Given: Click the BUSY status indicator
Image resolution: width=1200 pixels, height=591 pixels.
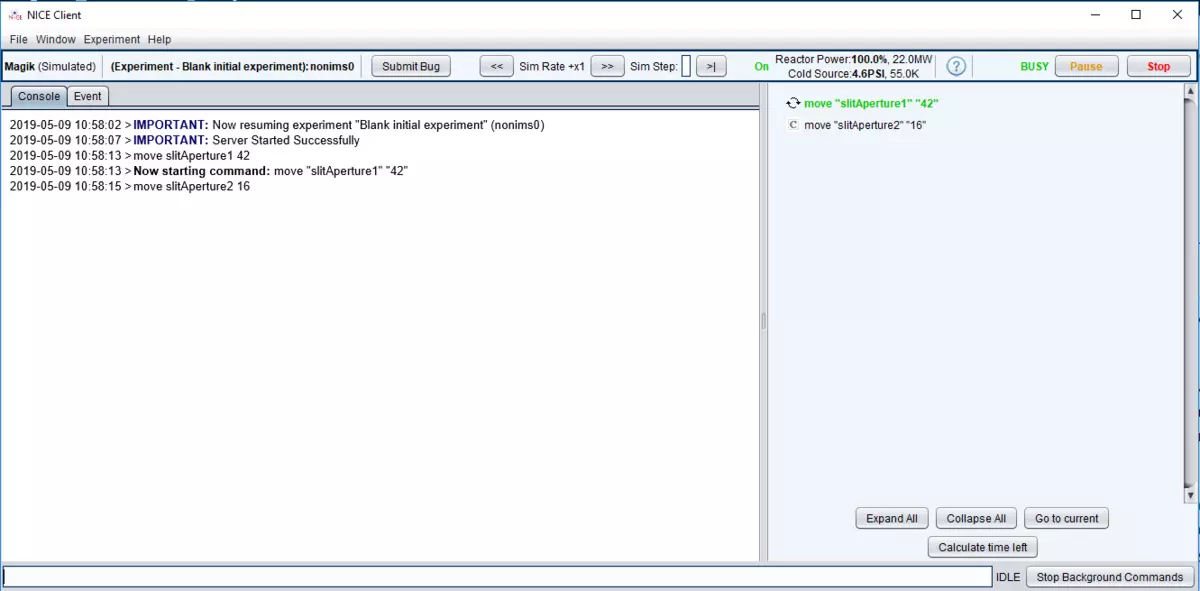Looking at the screenshot, I should click(1034, 67).
